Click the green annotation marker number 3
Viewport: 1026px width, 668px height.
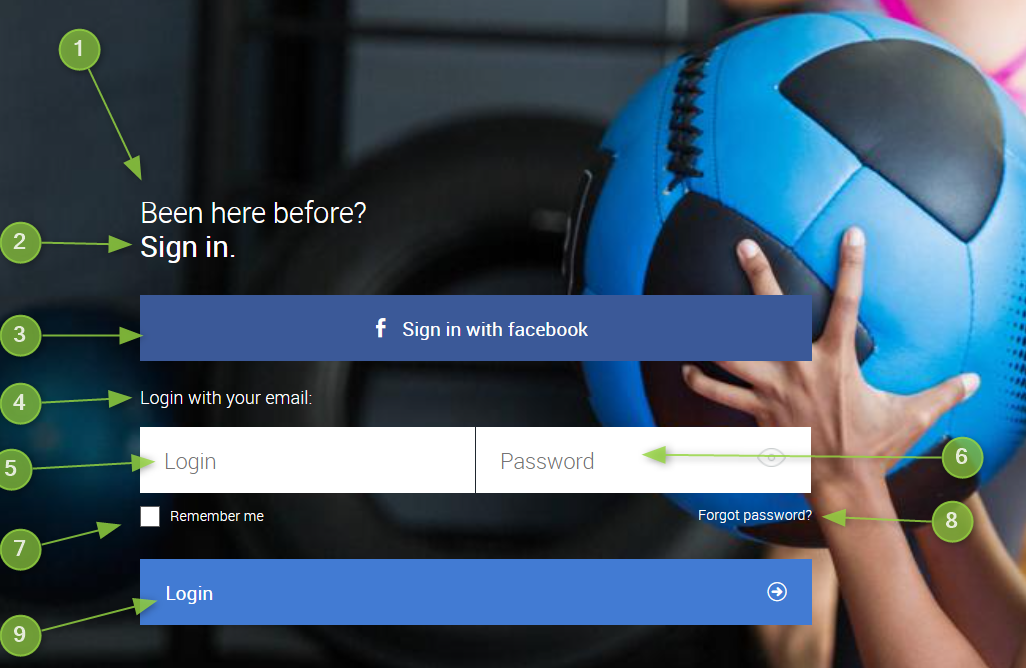point(20,335)
